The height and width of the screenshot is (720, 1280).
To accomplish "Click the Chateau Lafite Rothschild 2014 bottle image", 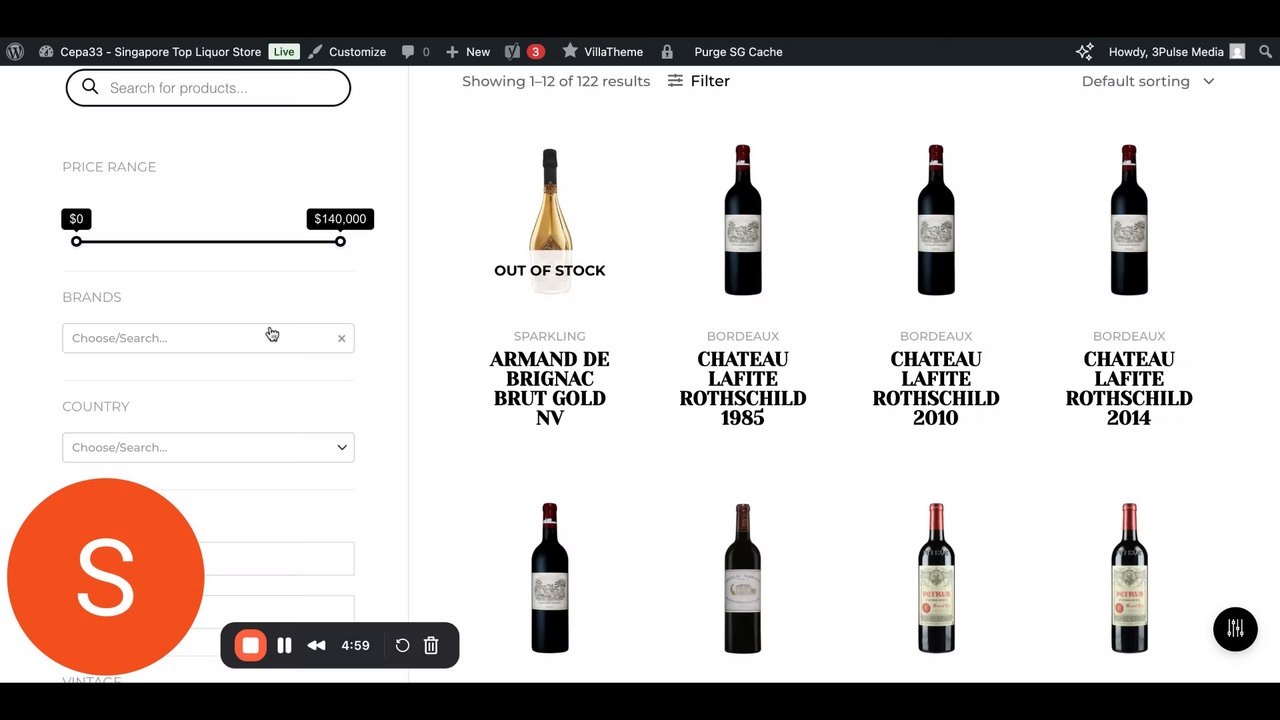I will [1128, 220].
